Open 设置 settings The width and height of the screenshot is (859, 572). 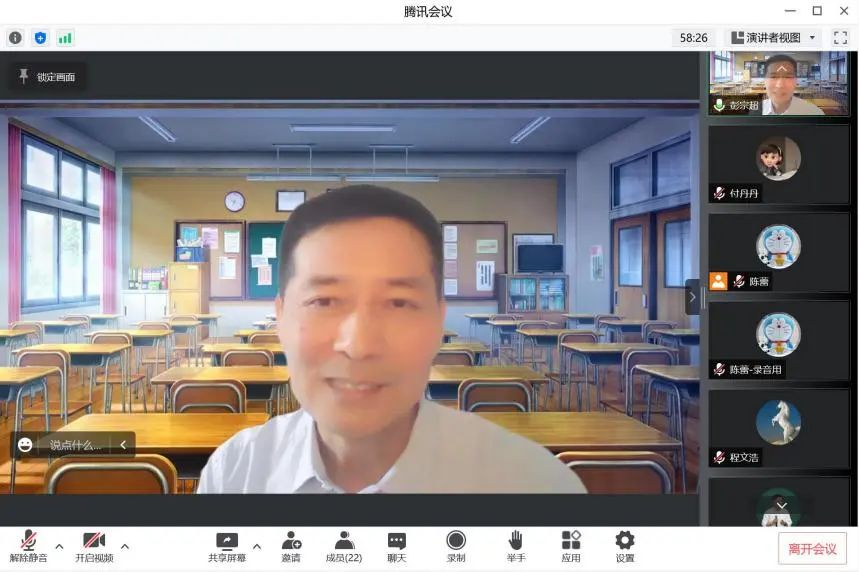click(625, 546)
